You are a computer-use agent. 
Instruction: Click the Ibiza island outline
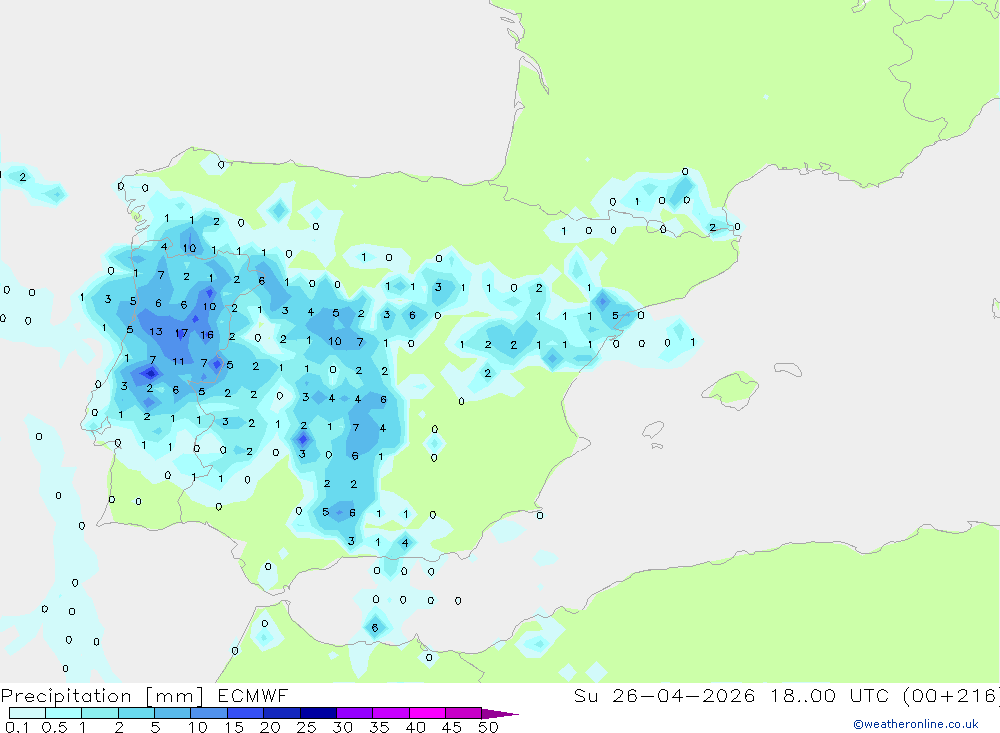(x=654, y=431)
